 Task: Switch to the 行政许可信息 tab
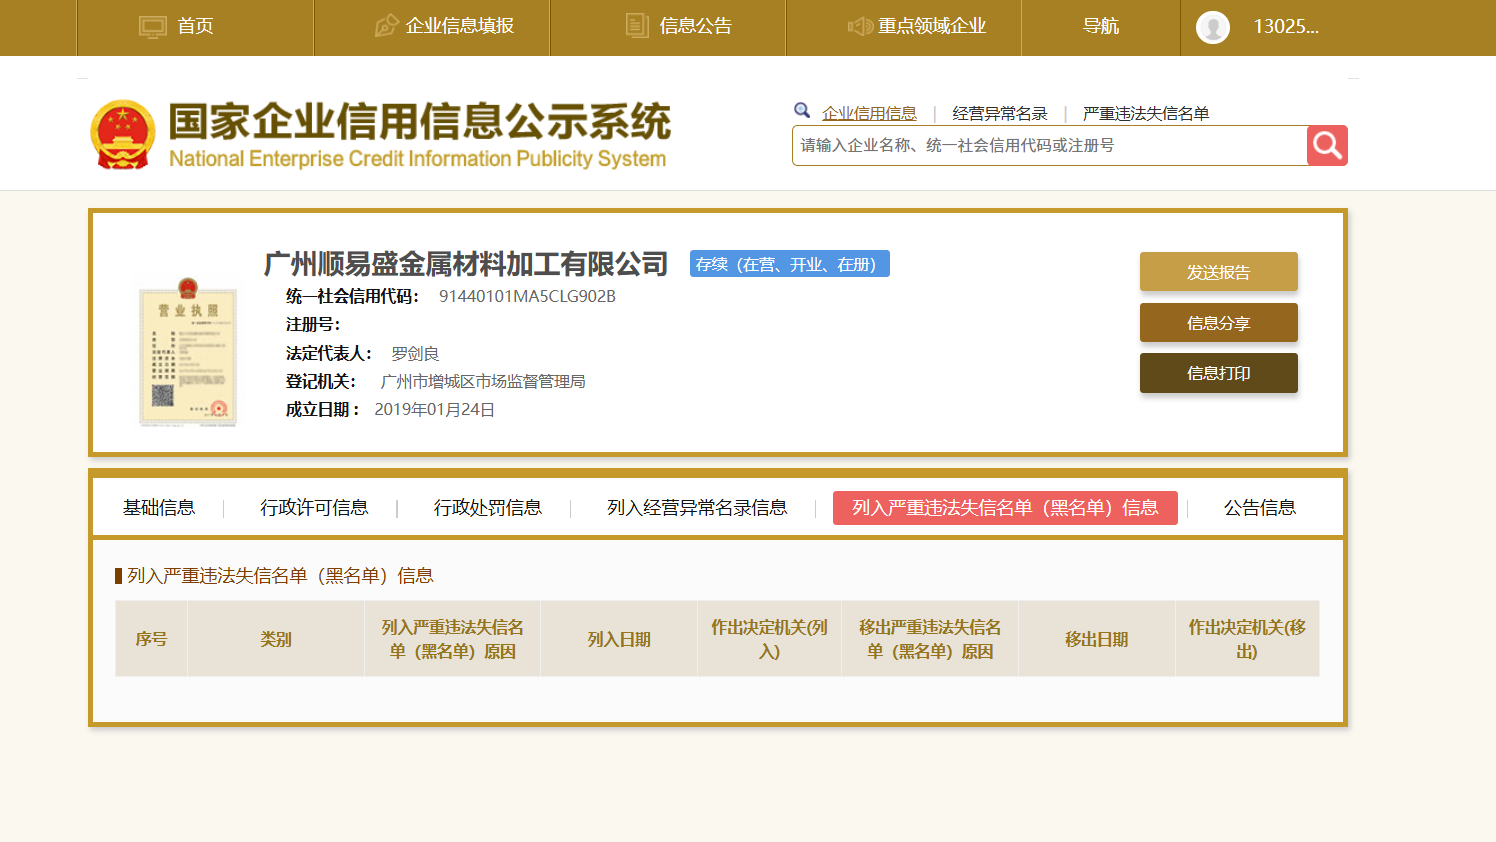(x=314, y=508)
